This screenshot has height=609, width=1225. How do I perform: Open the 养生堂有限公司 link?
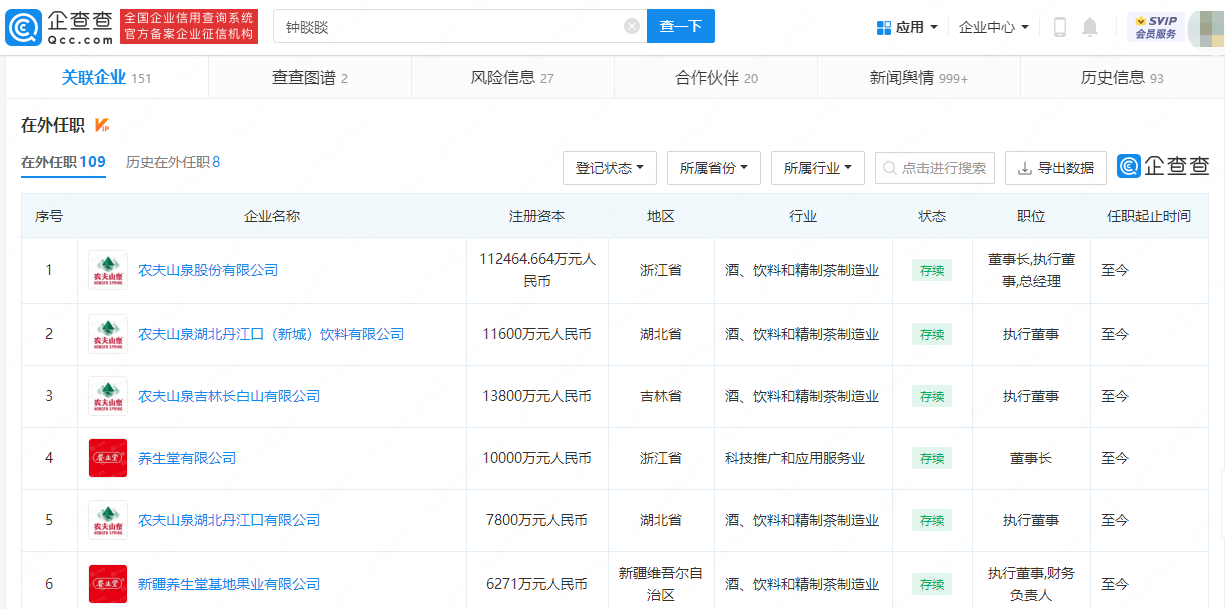coord(187,458)
